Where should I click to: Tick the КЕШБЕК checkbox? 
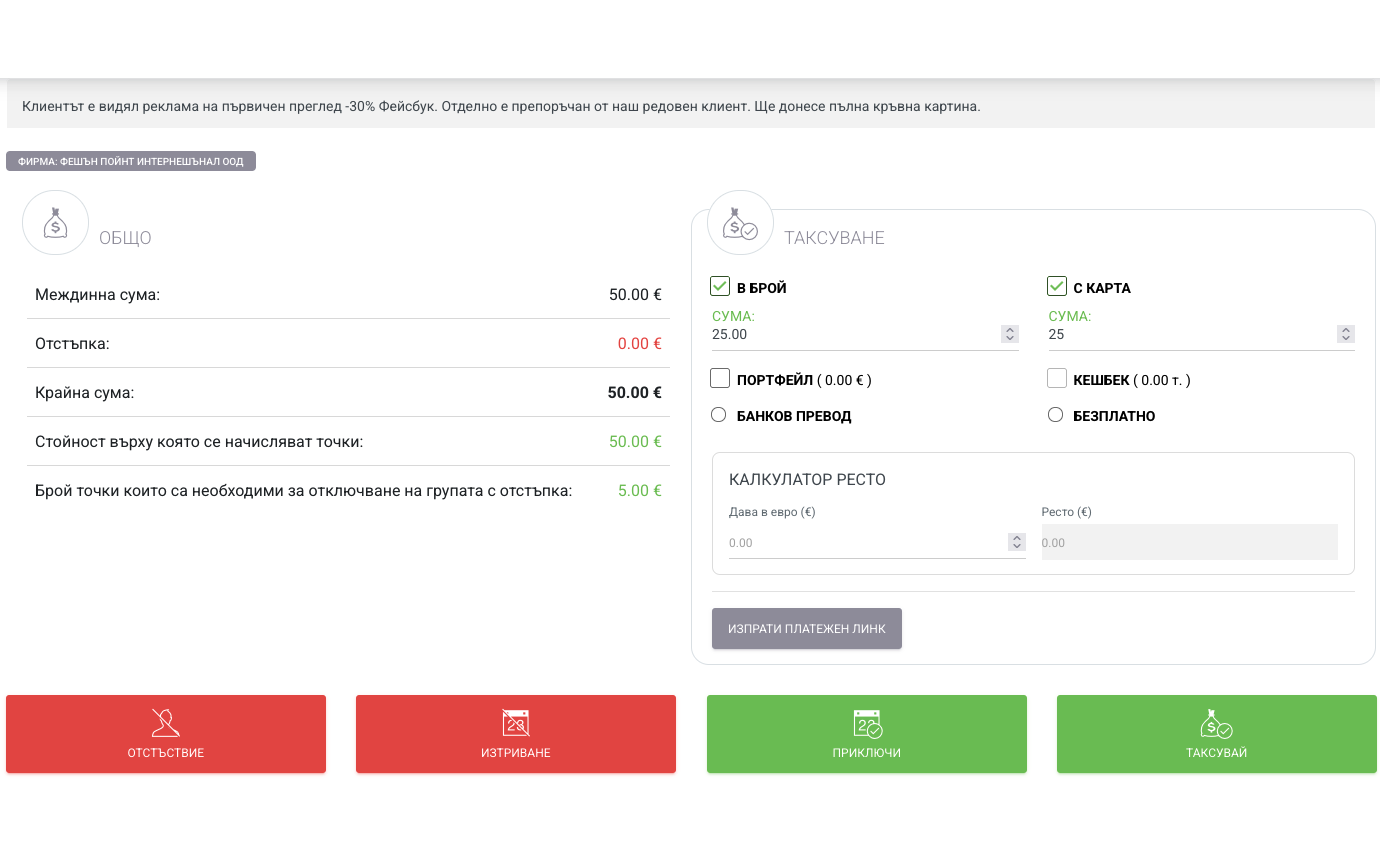pyautogui.click(x=1057, y=379)
